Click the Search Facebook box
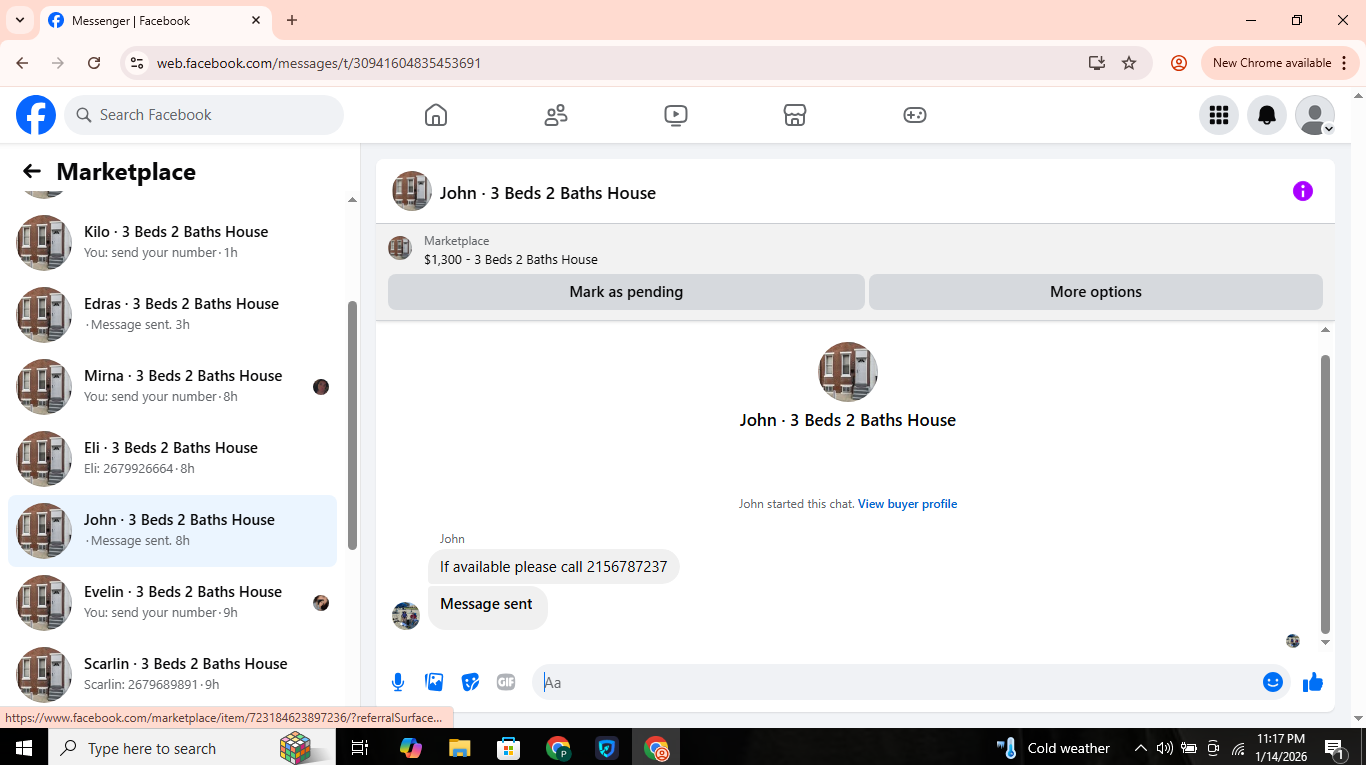1366x765 pixels. tap(204, 115)
